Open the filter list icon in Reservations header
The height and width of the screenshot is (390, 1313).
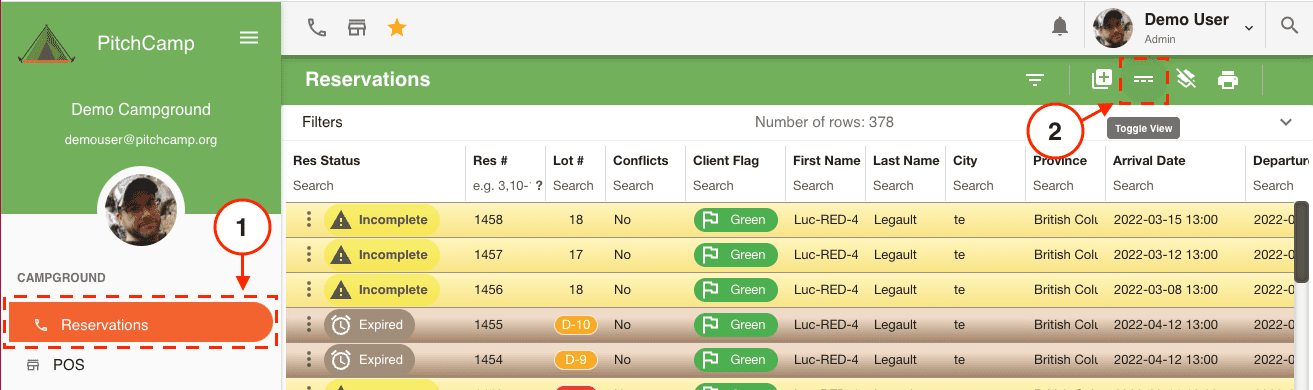[x=1035, y=80]
